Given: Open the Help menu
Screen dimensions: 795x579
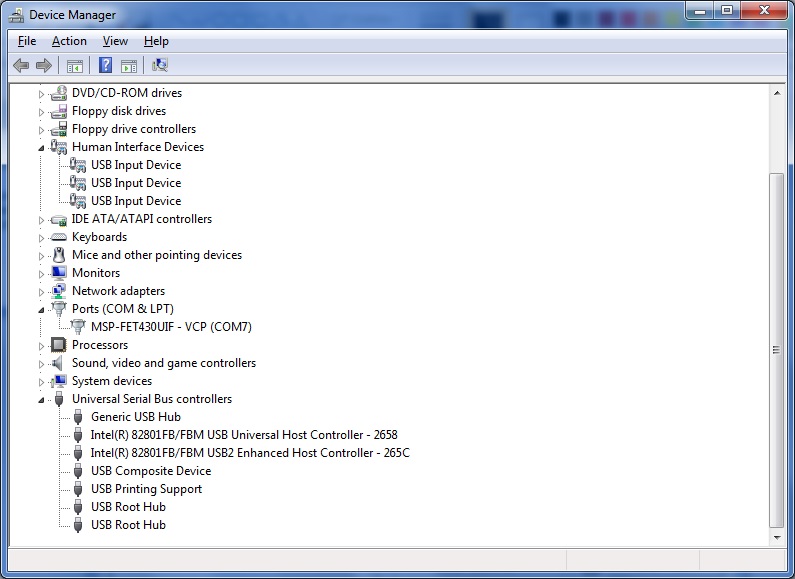Looking at the screenshot, I should pos(156,41).
